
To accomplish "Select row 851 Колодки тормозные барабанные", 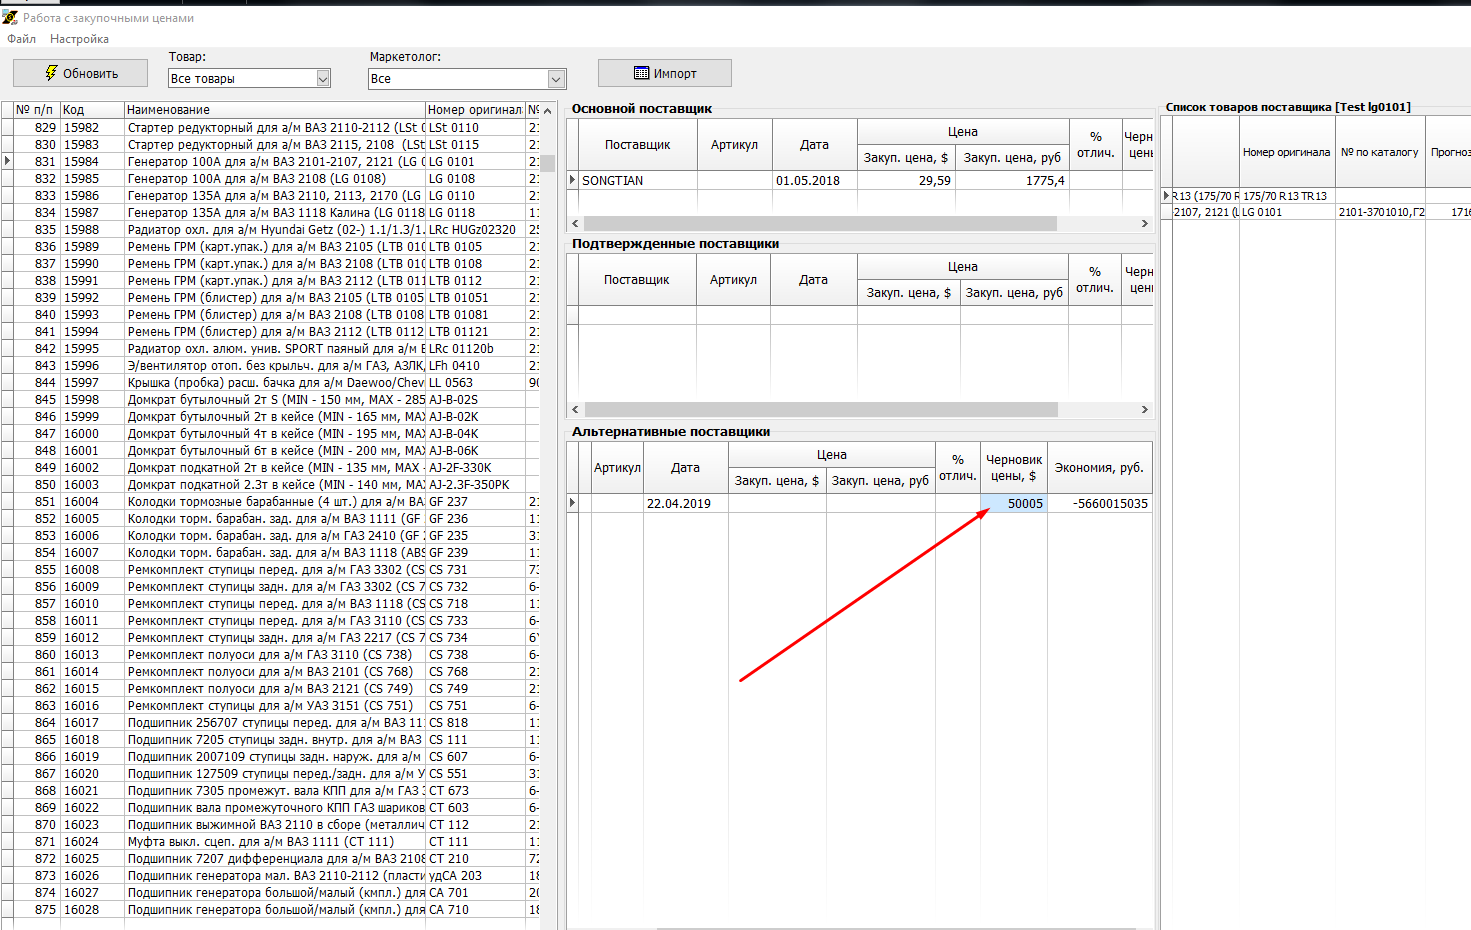I will (270, 501).
